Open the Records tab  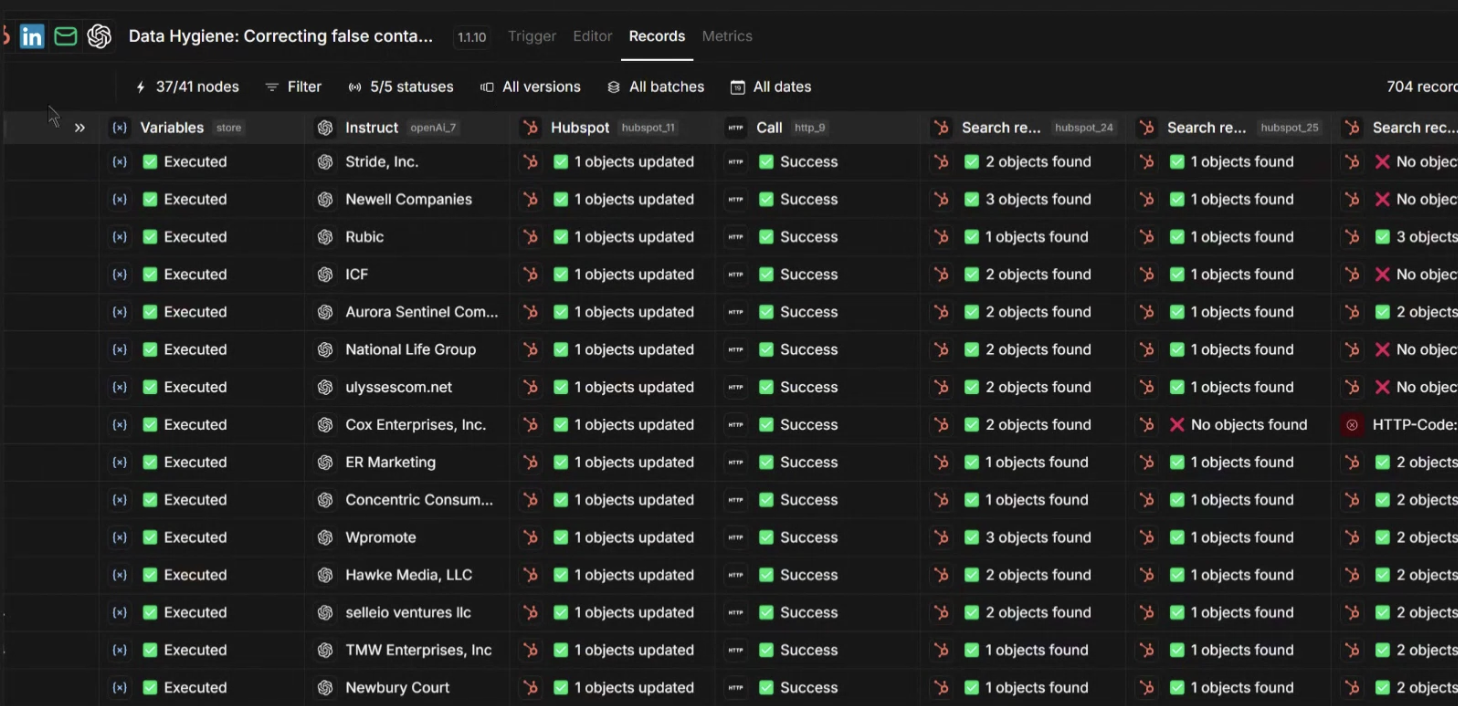(x=657, y=36)
